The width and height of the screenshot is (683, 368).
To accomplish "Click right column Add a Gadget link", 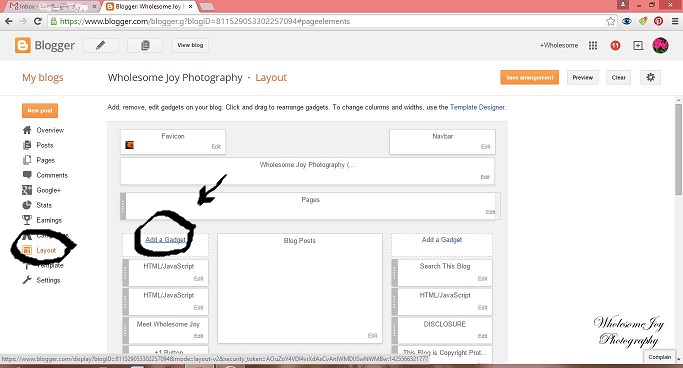I will pos(442,240).
